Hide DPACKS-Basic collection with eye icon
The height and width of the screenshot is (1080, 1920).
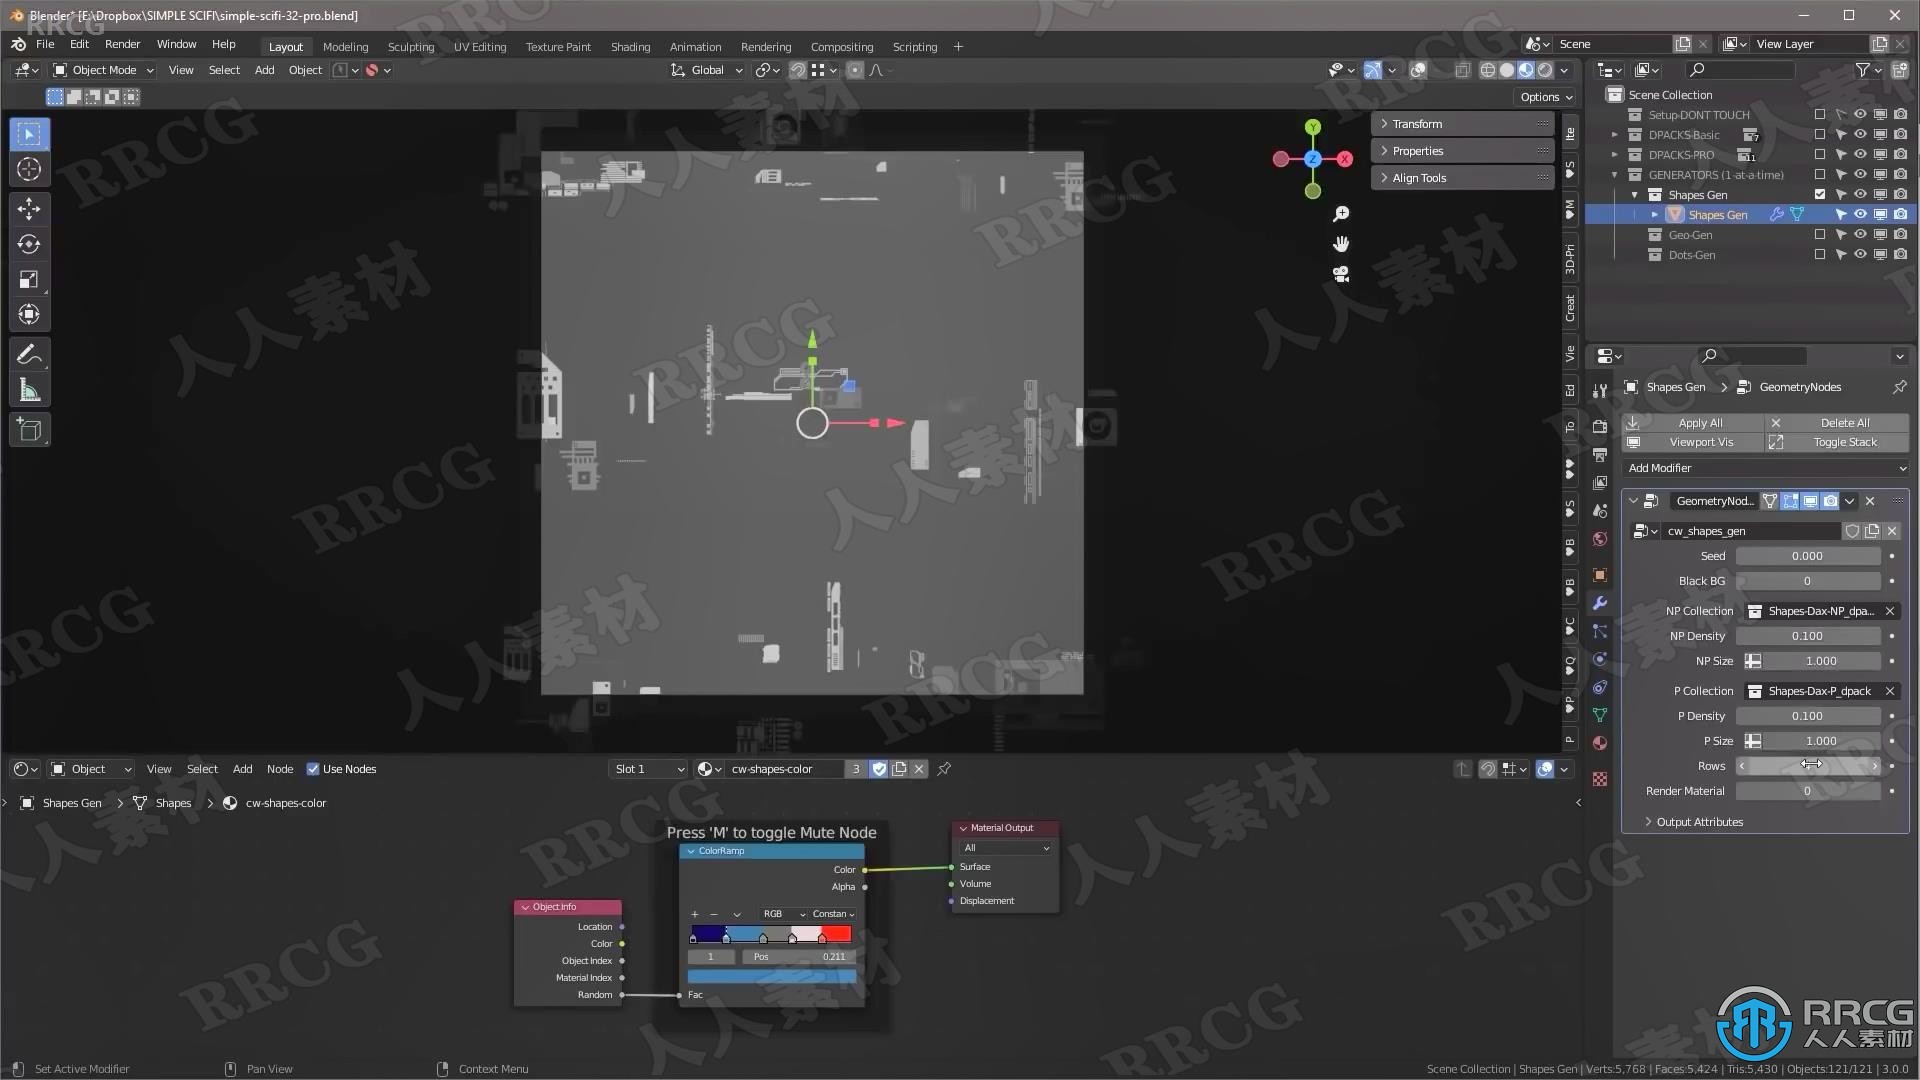pos(1860,135)
